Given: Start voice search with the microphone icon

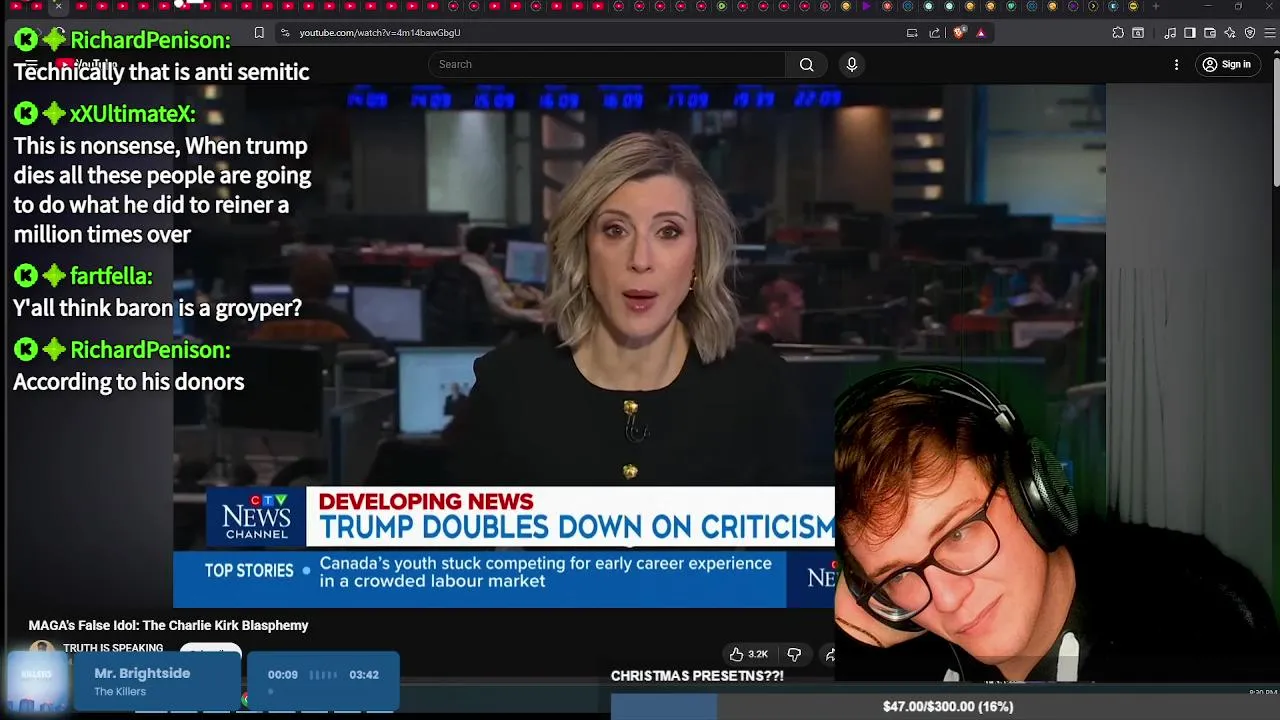Looking at the screenshot, I should [852, 65].
